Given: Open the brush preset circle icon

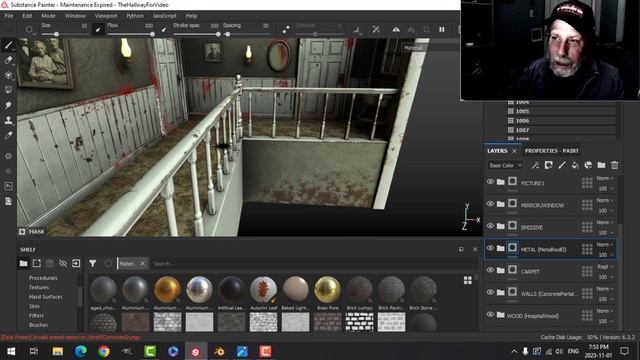Looking at the screenshot, I should [29, 29].
